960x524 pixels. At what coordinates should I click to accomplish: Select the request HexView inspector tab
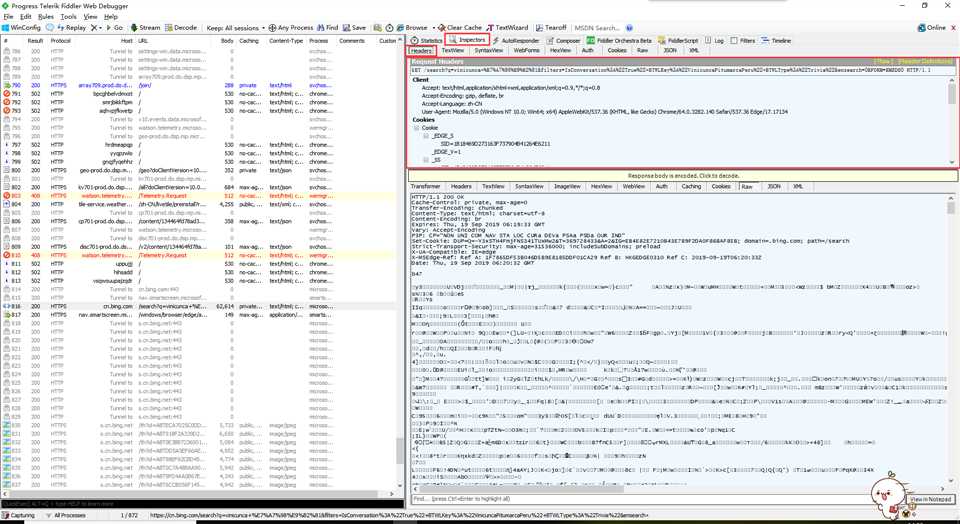click(560, 51)
